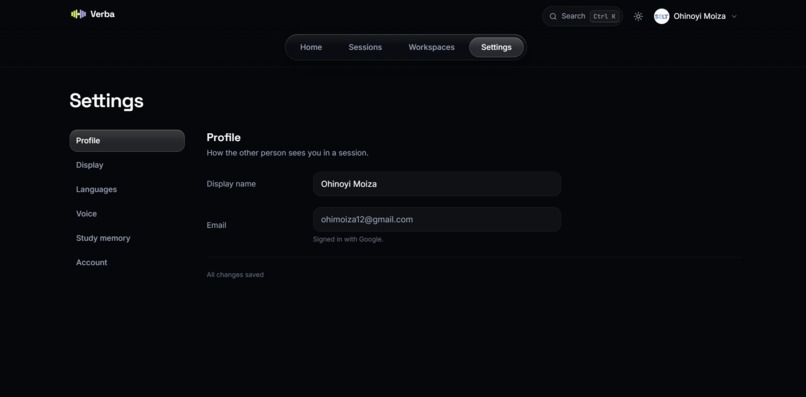Switch to the Workspaces tab
The image size is (806, 397).
[x=431, y=47]
